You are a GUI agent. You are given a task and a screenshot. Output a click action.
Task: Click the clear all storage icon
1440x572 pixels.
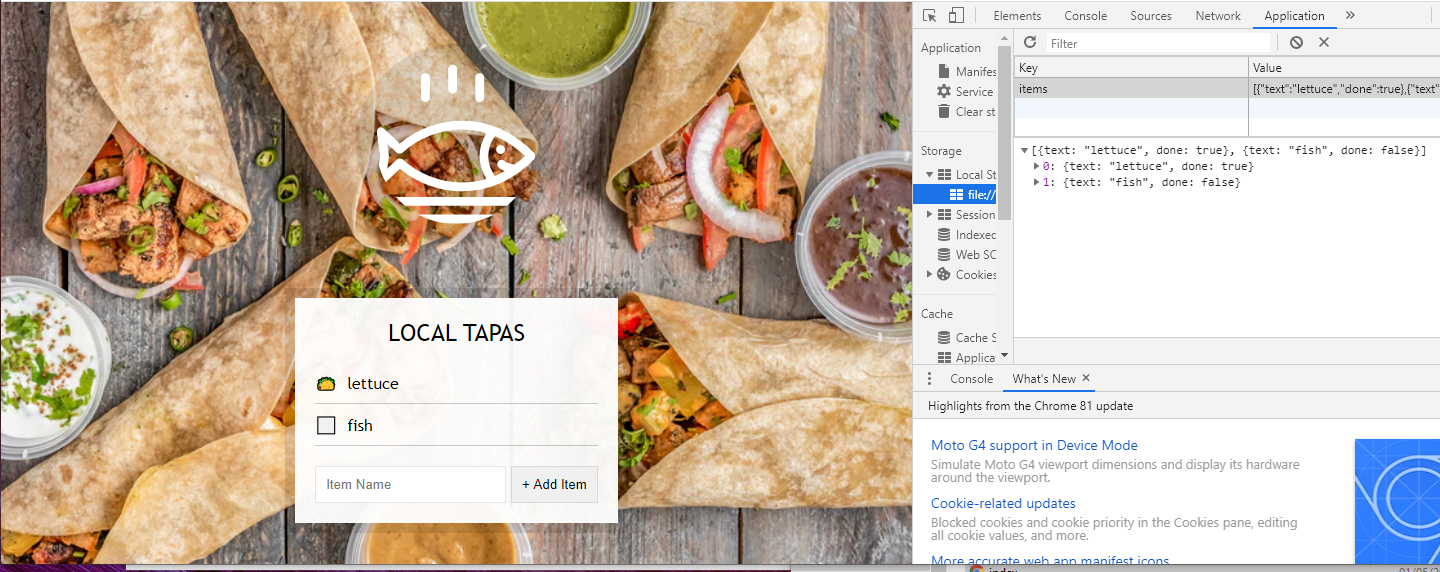click(x=1296, y=42)
